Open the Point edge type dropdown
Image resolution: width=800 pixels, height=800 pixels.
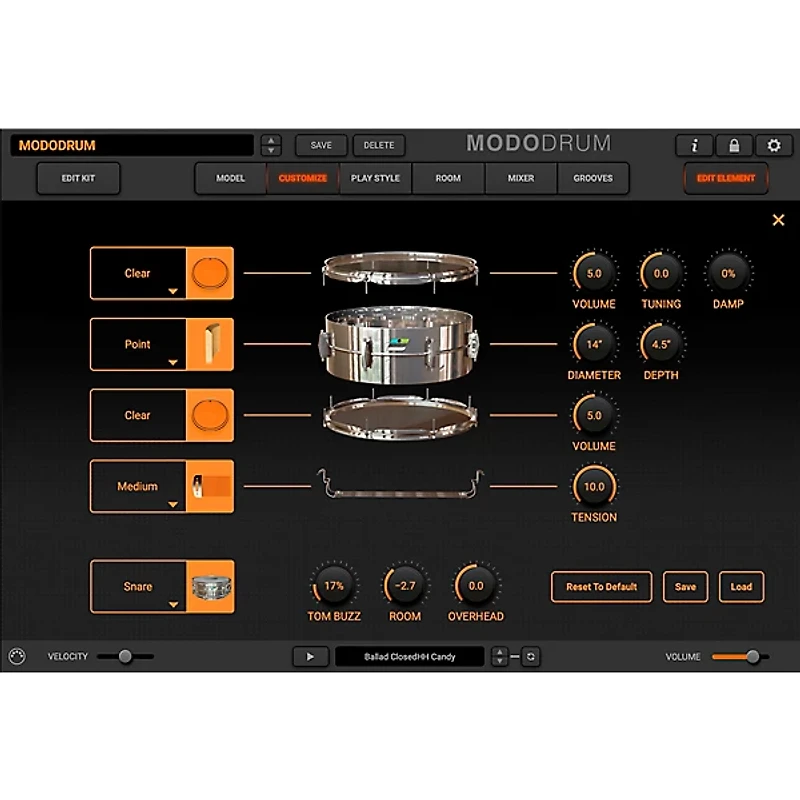138,344
